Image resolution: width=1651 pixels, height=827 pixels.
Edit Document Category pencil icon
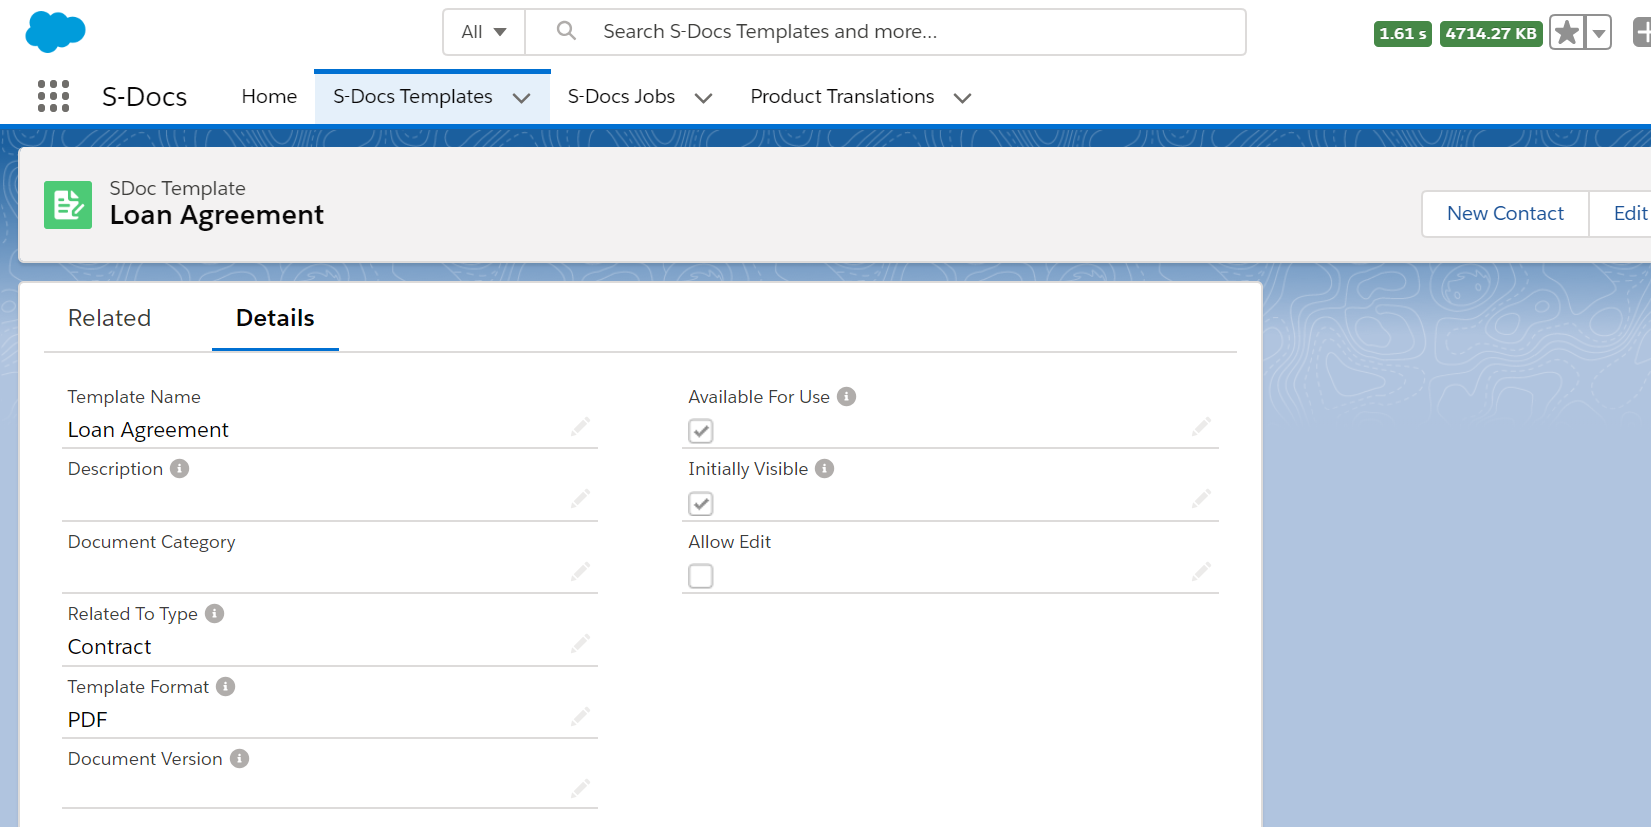click(580, 571)
